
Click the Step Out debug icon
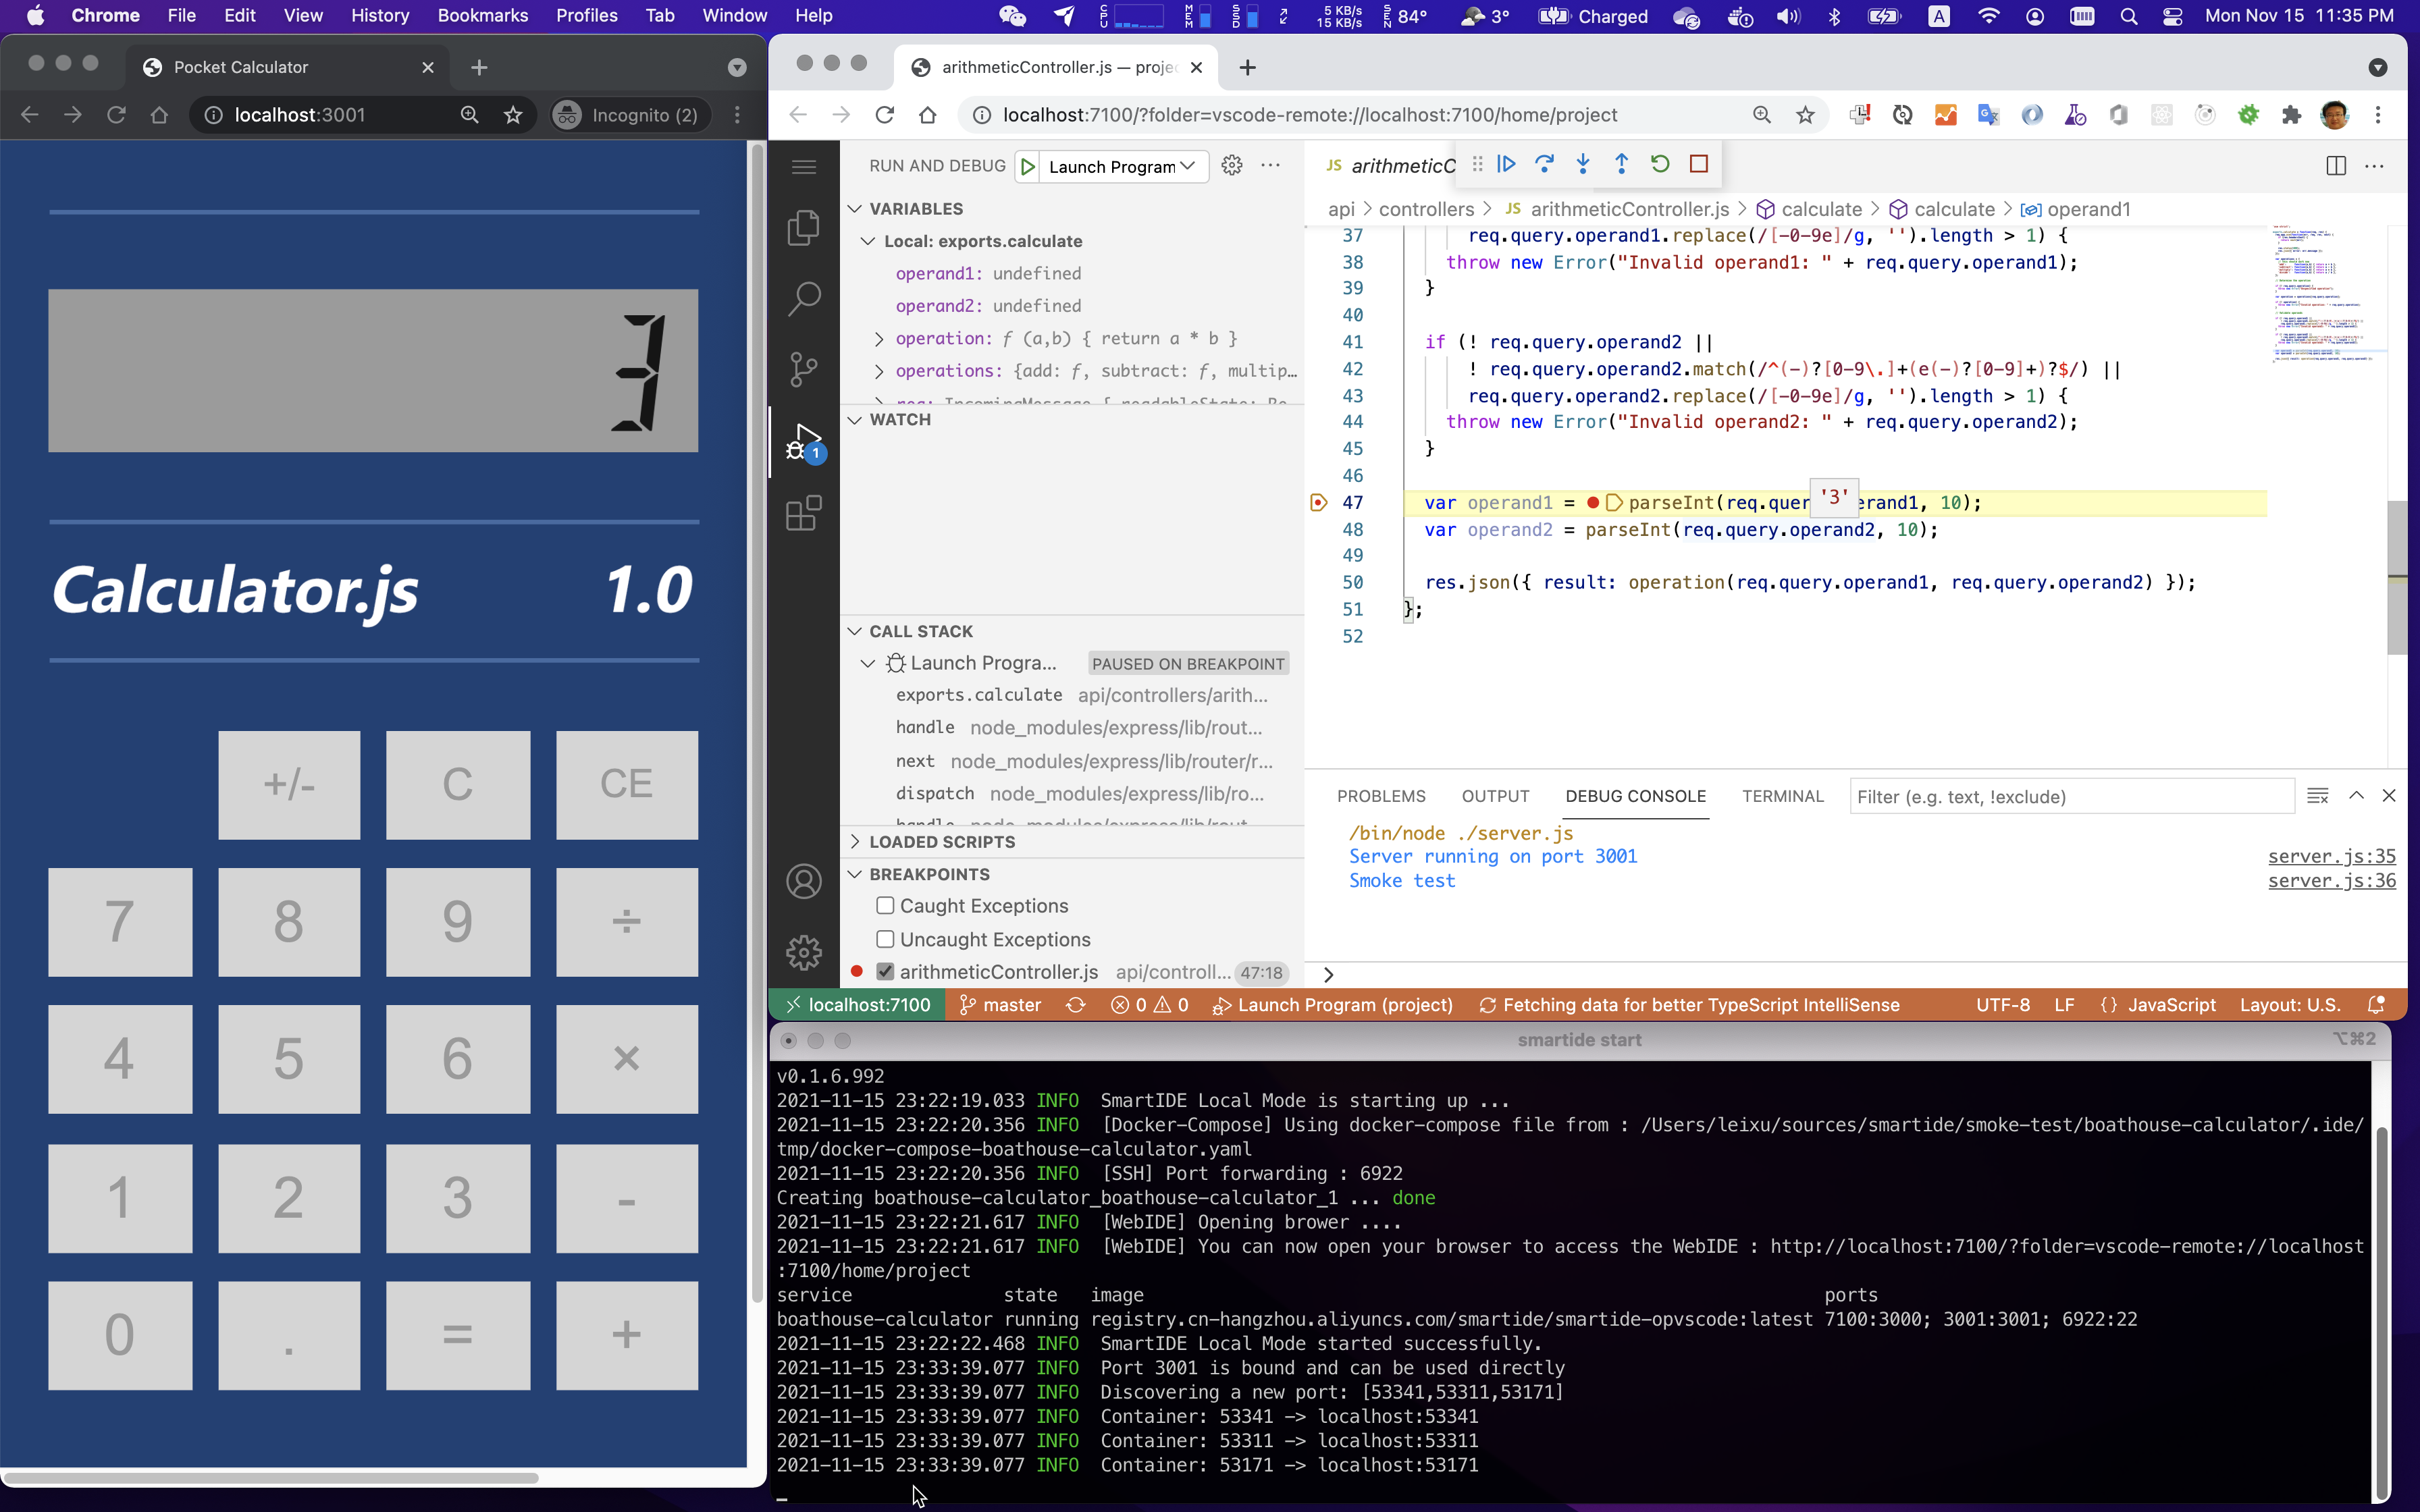pyautogui.click(x=1621, y=164)
